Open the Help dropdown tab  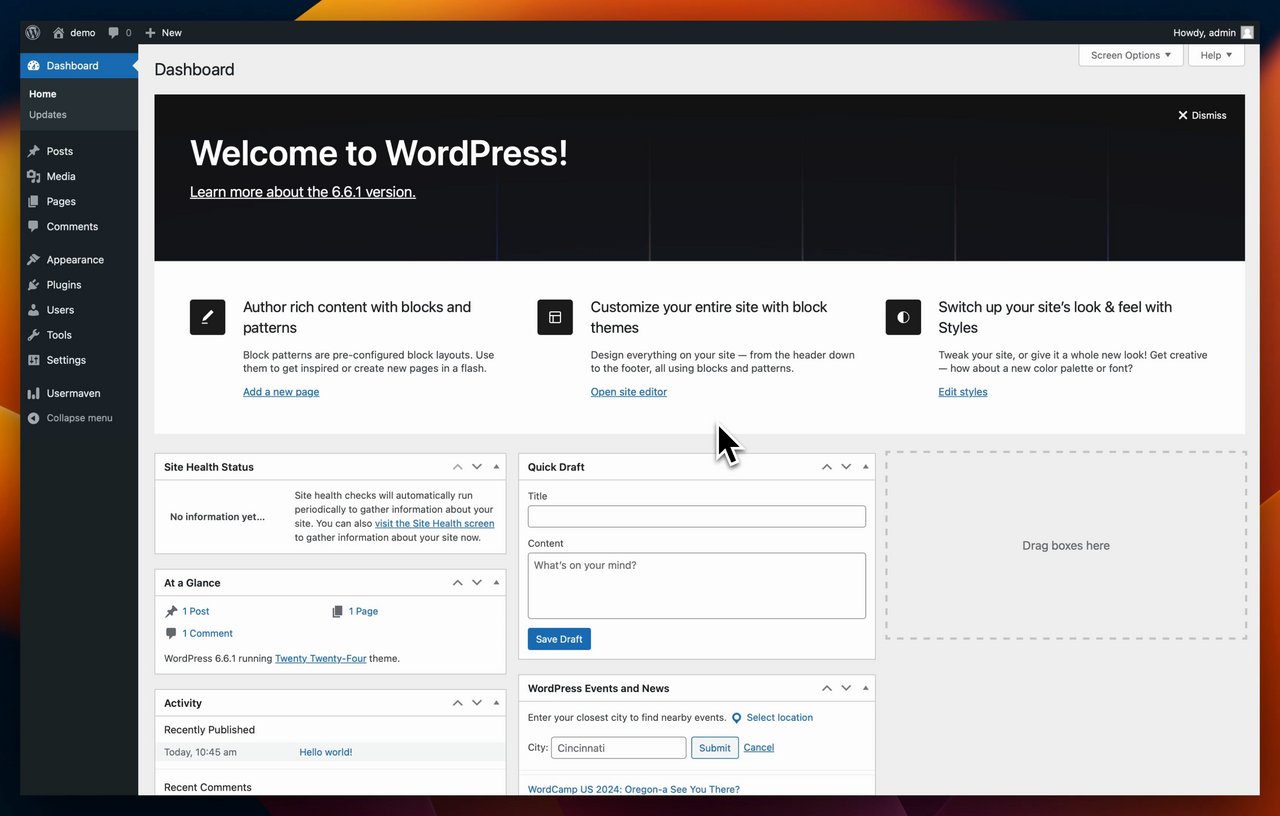1216,55
